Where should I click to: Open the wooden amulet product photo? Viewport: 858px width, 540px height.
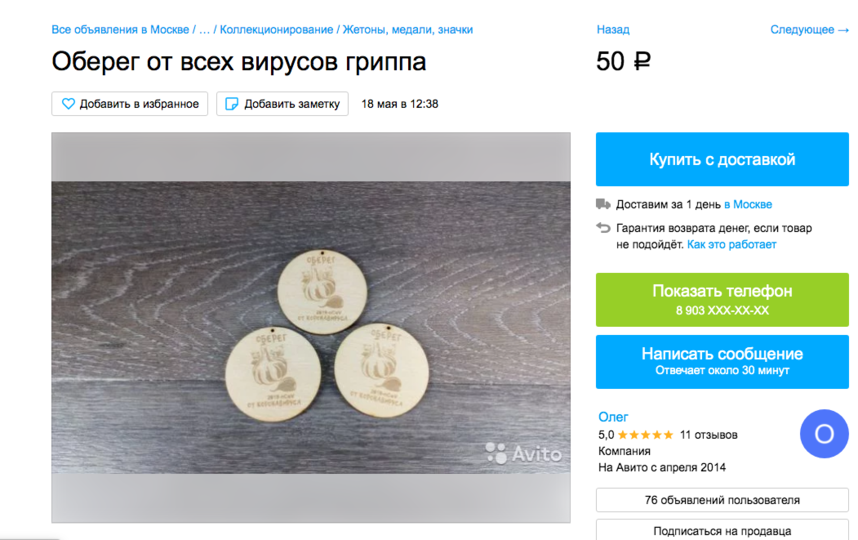pos(311,327)
